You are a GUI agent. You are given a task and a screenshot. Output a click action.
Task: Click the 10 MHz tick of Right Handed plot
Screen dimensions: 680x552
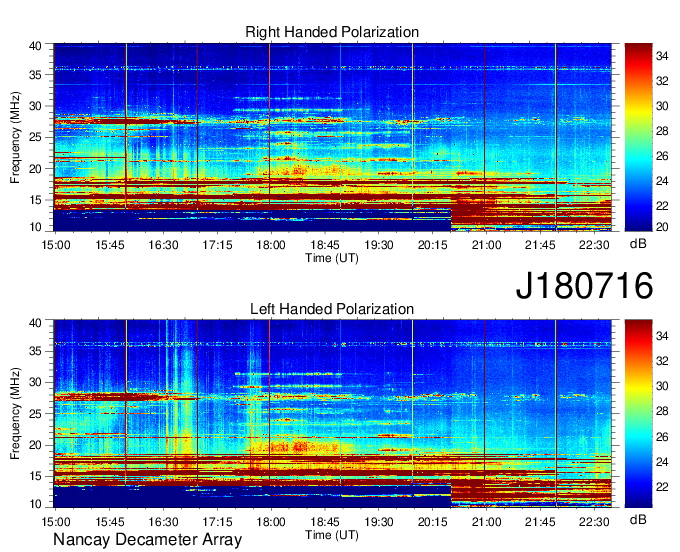(x=35, y=227)
